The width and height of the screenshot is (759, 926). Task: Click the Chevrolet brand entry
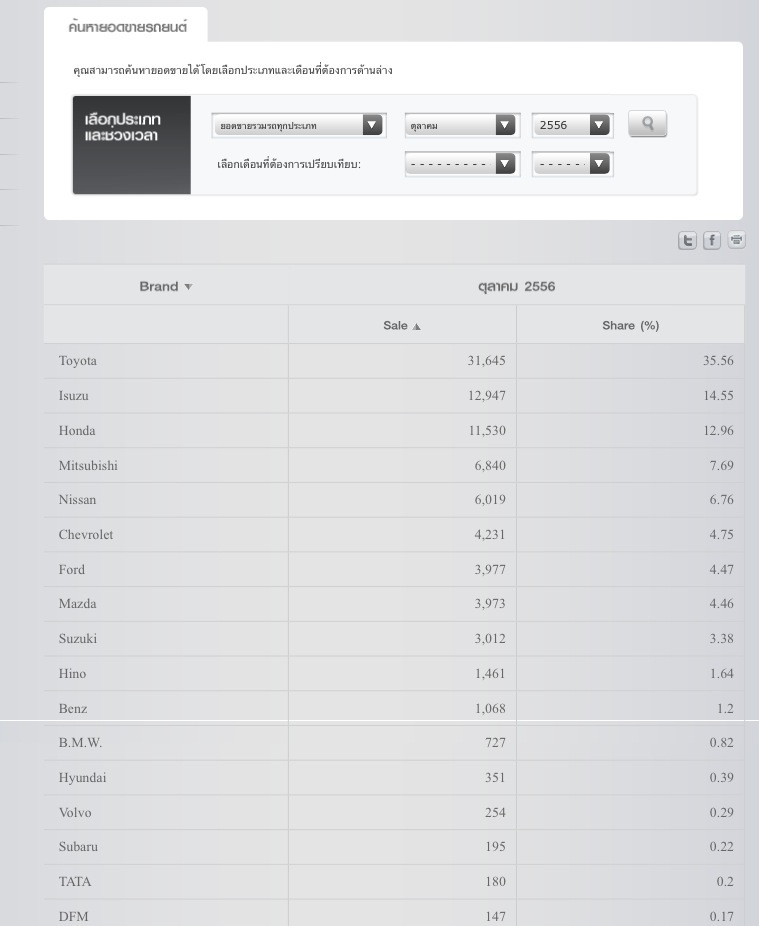click(x=86, y=535)
